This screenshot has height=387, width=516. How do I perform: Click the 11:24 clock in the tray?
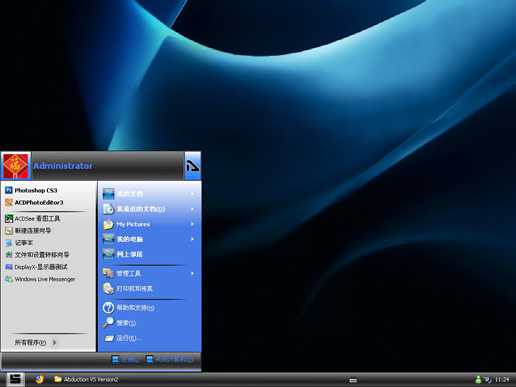[502, 379]
